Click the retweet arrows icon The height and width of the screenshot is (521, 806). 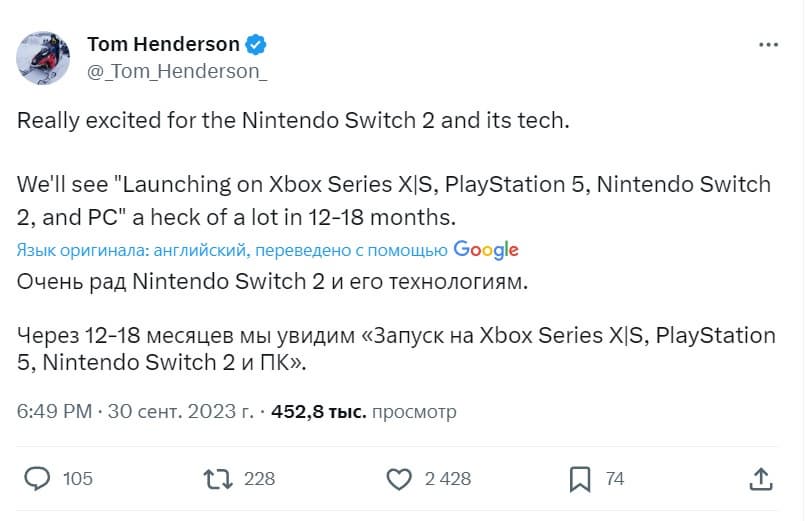click(x=215, y=479)
